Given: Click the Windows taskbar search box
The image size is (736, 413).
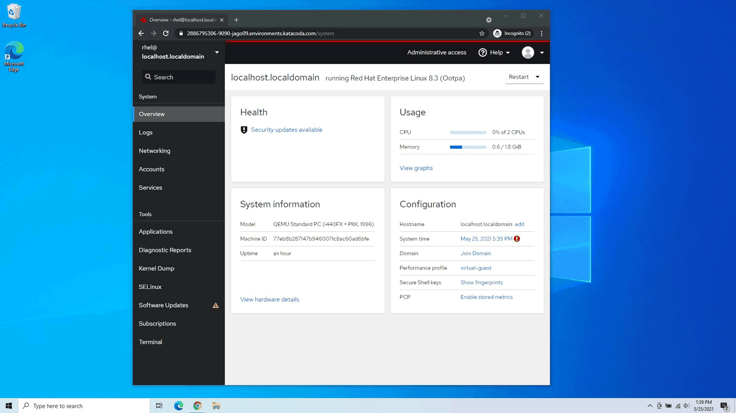Looking at the screenshot, I should click(x=84, y=405).
